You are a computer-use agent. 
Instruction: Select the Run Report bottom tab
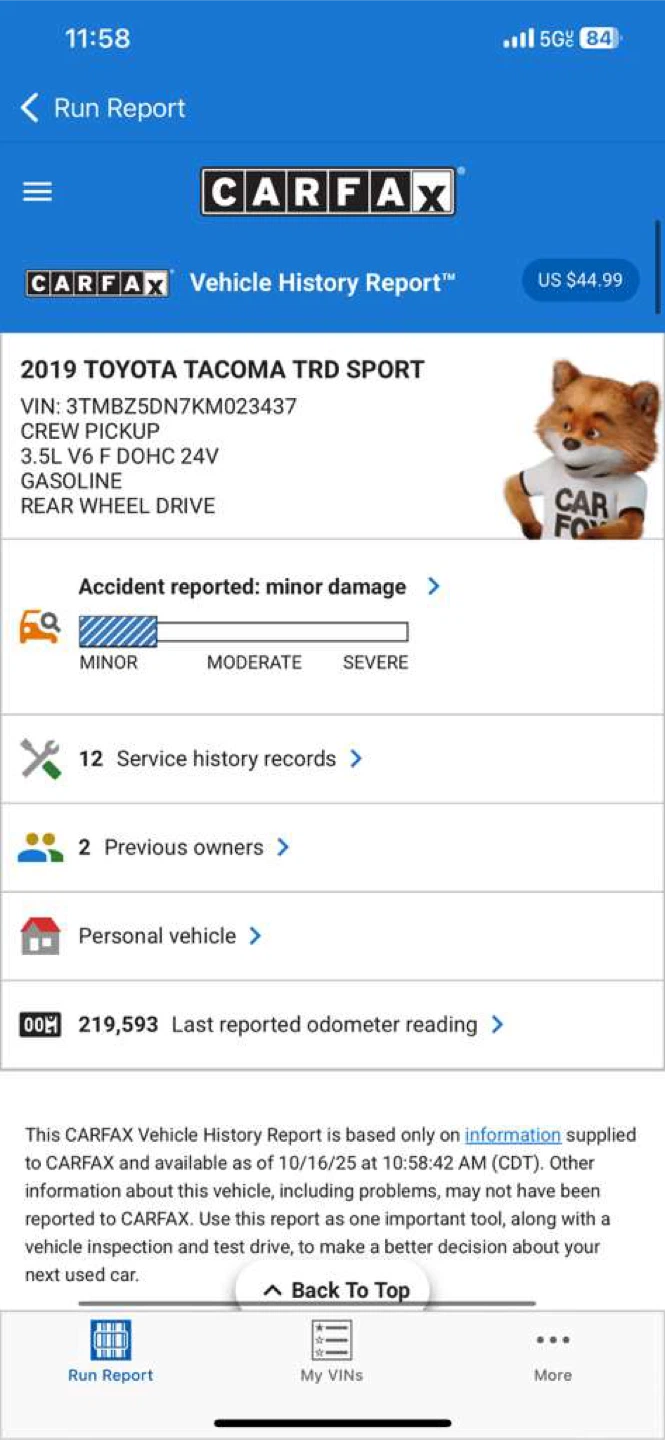tap(111, 1352)
